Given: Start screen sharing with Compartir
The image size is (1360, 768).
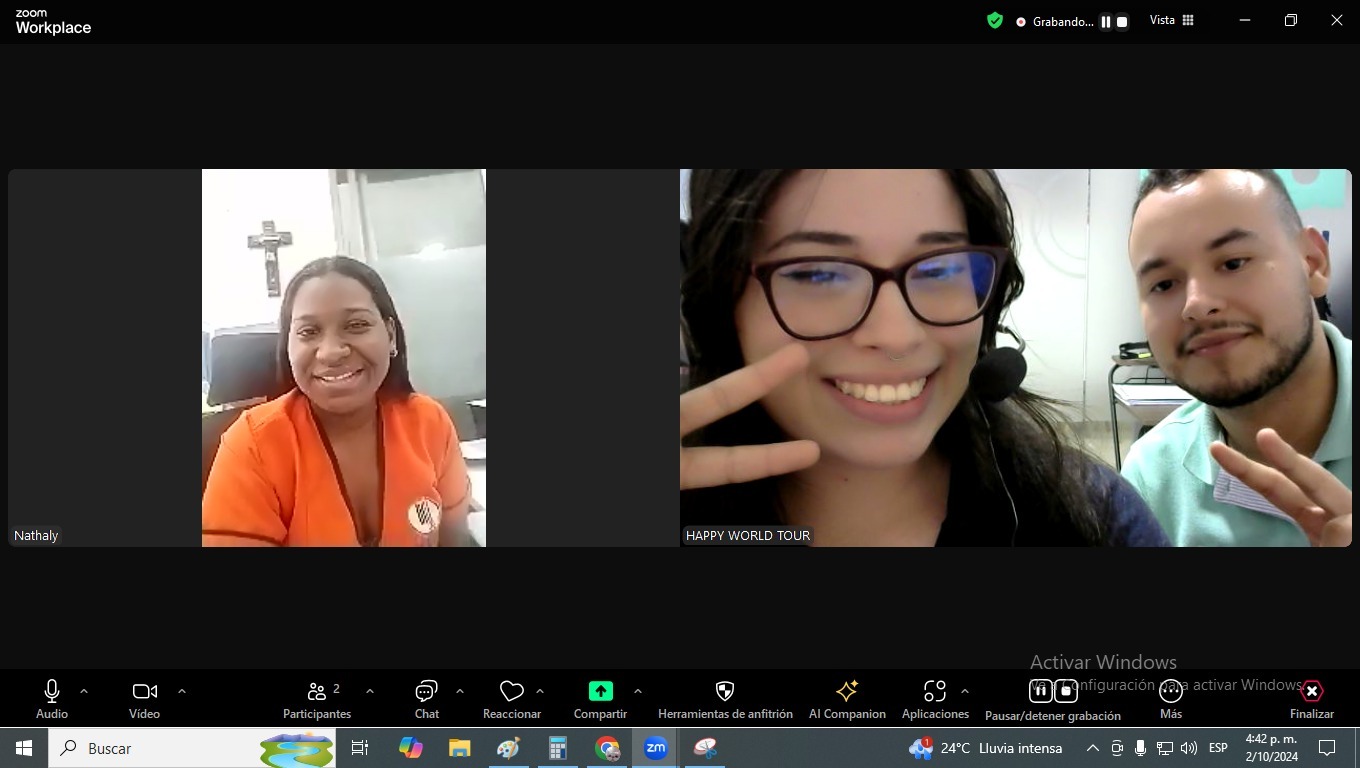Looking at the screenshot, I should (x=600, y=699).
